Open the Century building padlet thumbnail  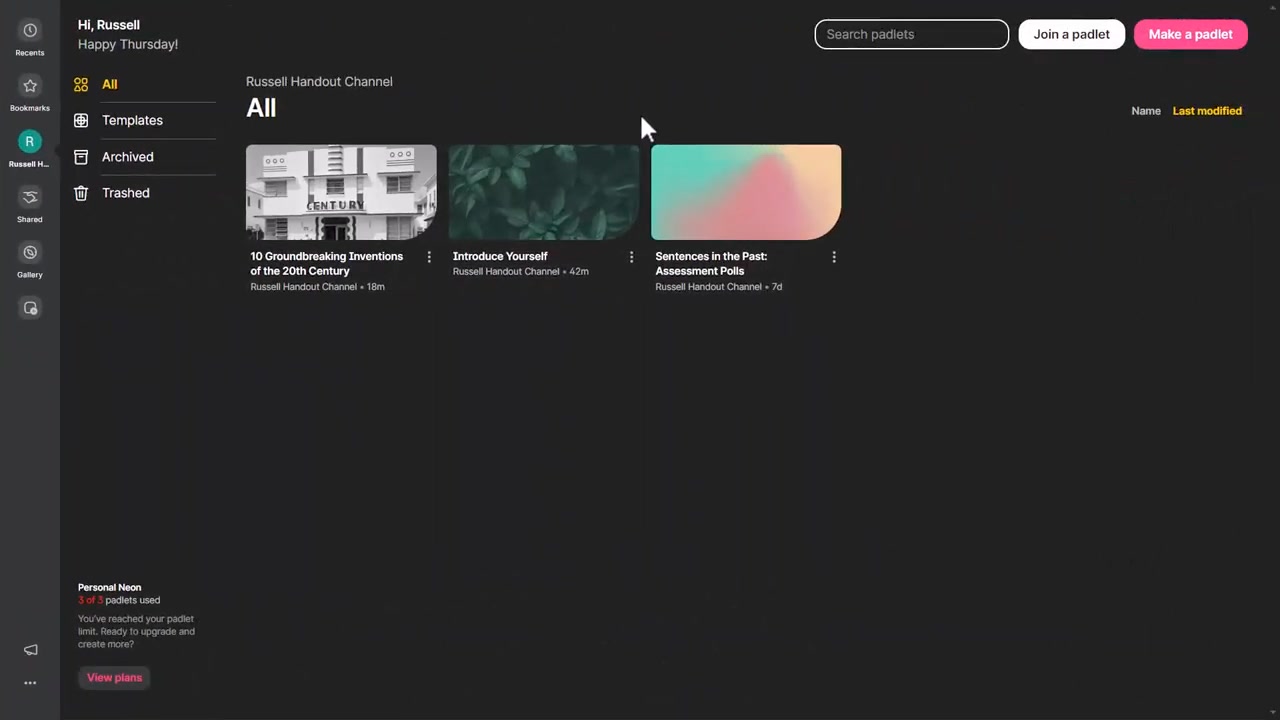click(341, 192)
